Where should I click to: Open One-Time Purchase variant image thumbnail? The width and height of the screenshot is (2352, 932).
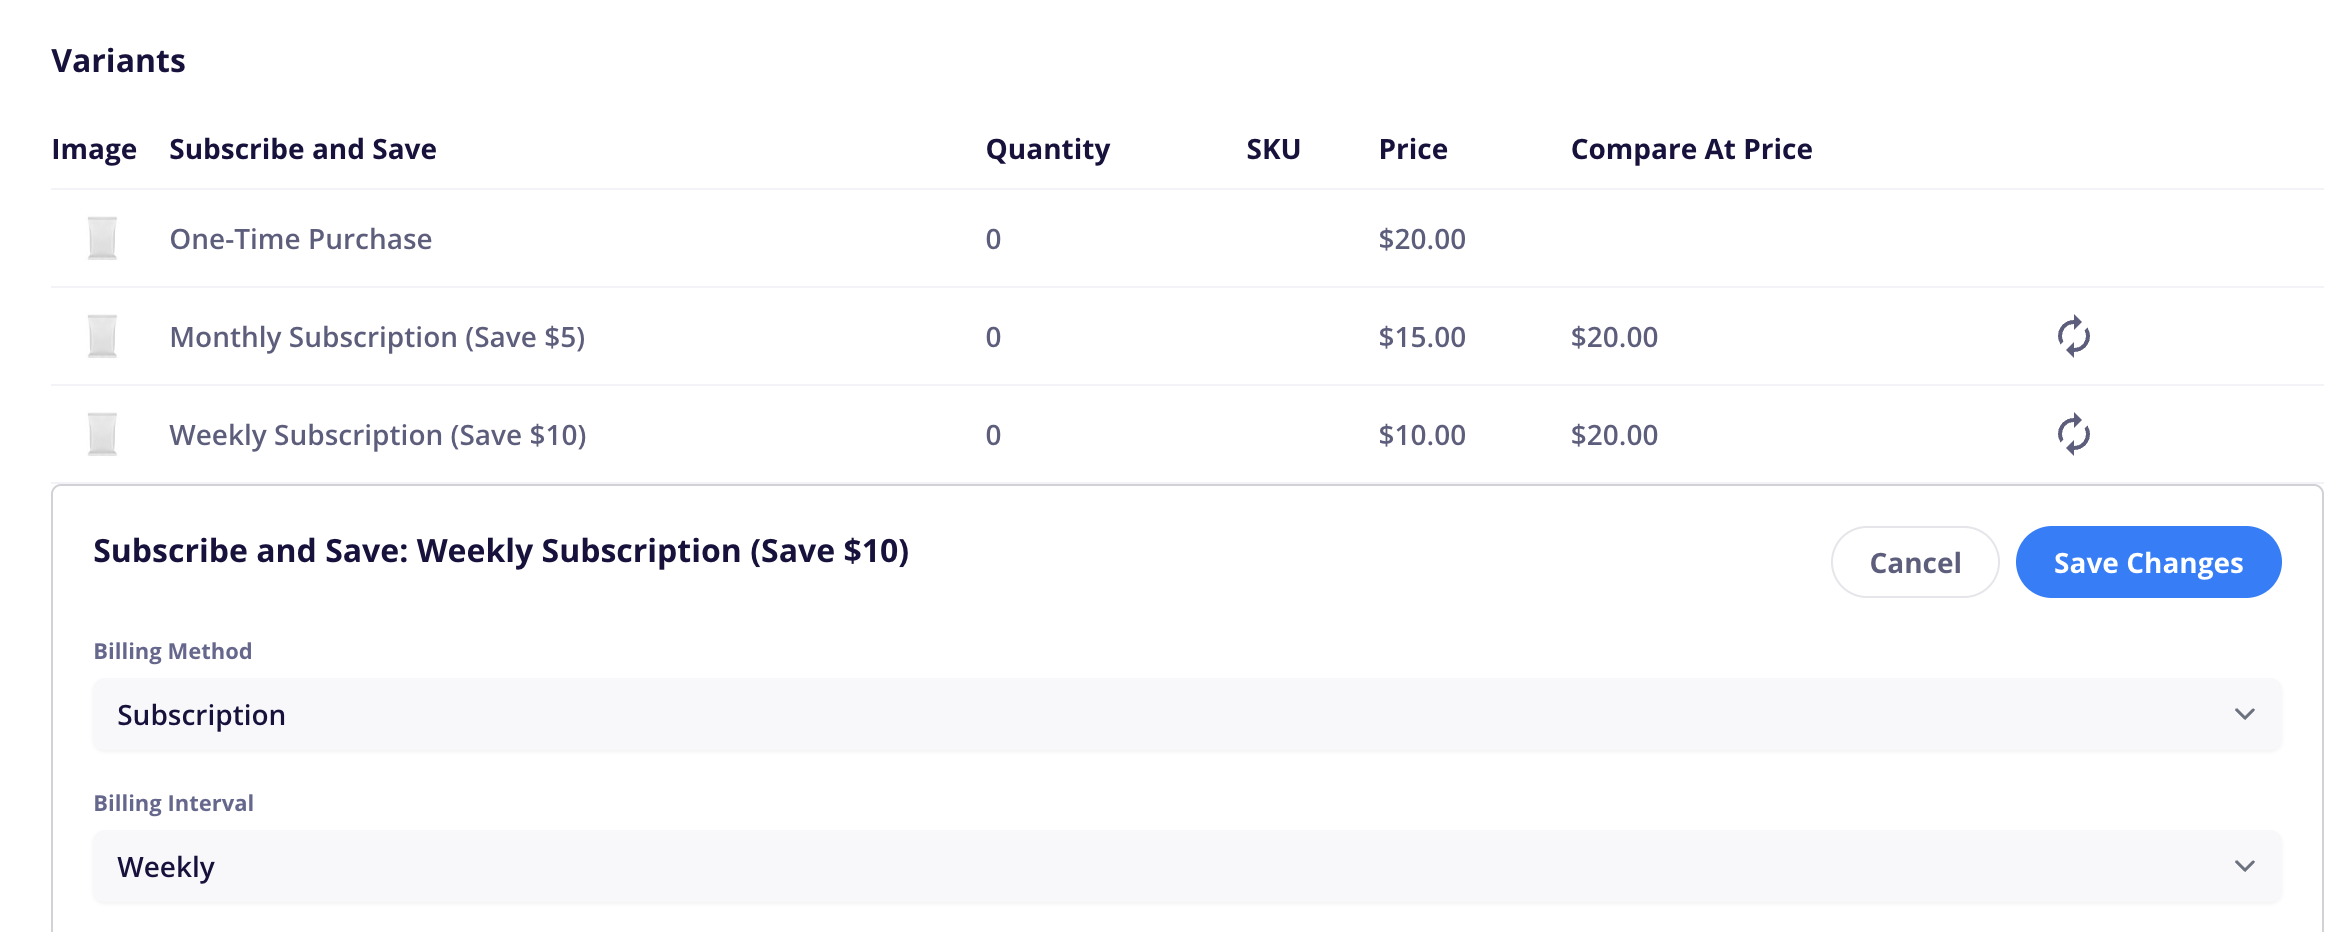pos(102,238)
